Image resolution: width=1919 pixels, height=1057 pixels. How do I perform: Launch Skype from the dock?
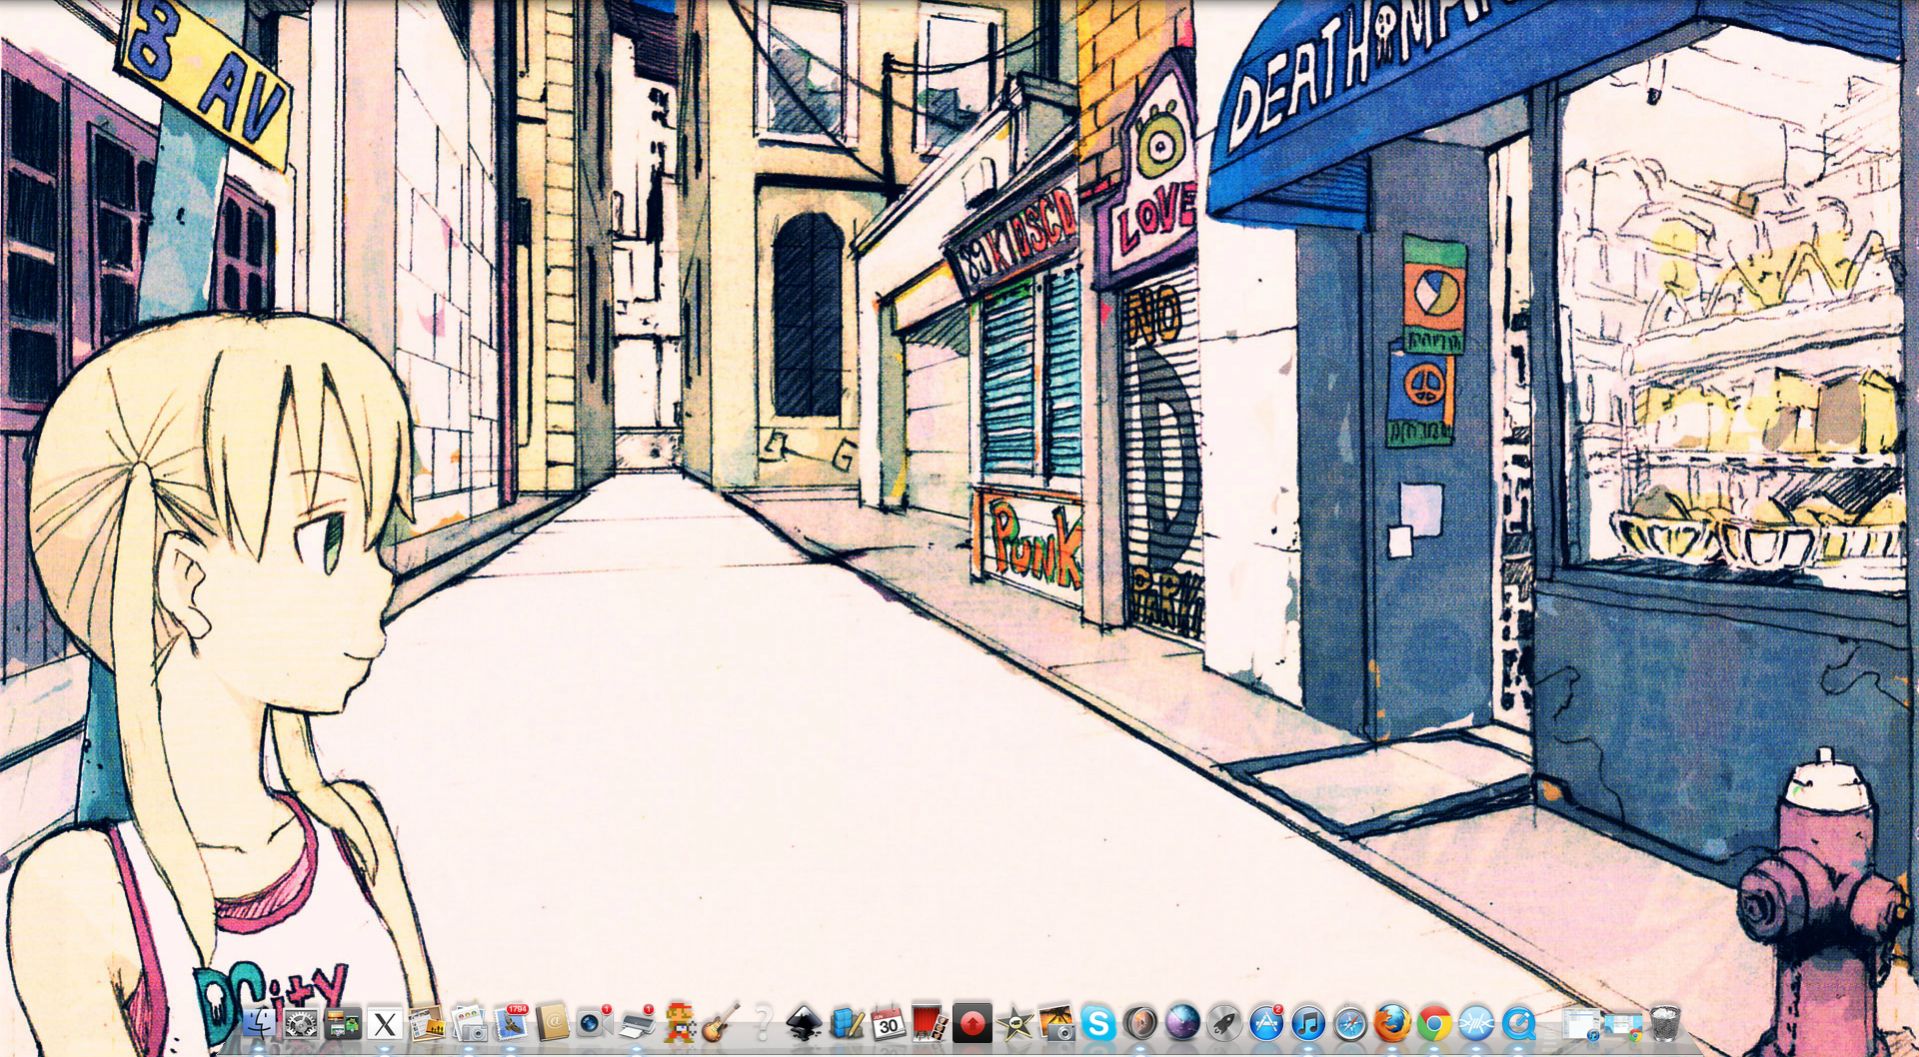pyautogui.click(x=1098, y=1023)
